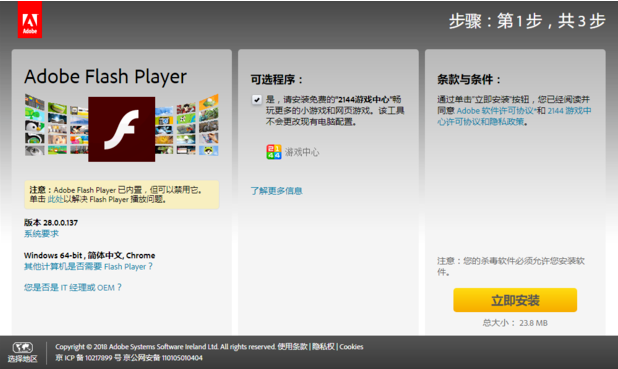
Task: Open the 隐私权 footer link
Action: 323,347
